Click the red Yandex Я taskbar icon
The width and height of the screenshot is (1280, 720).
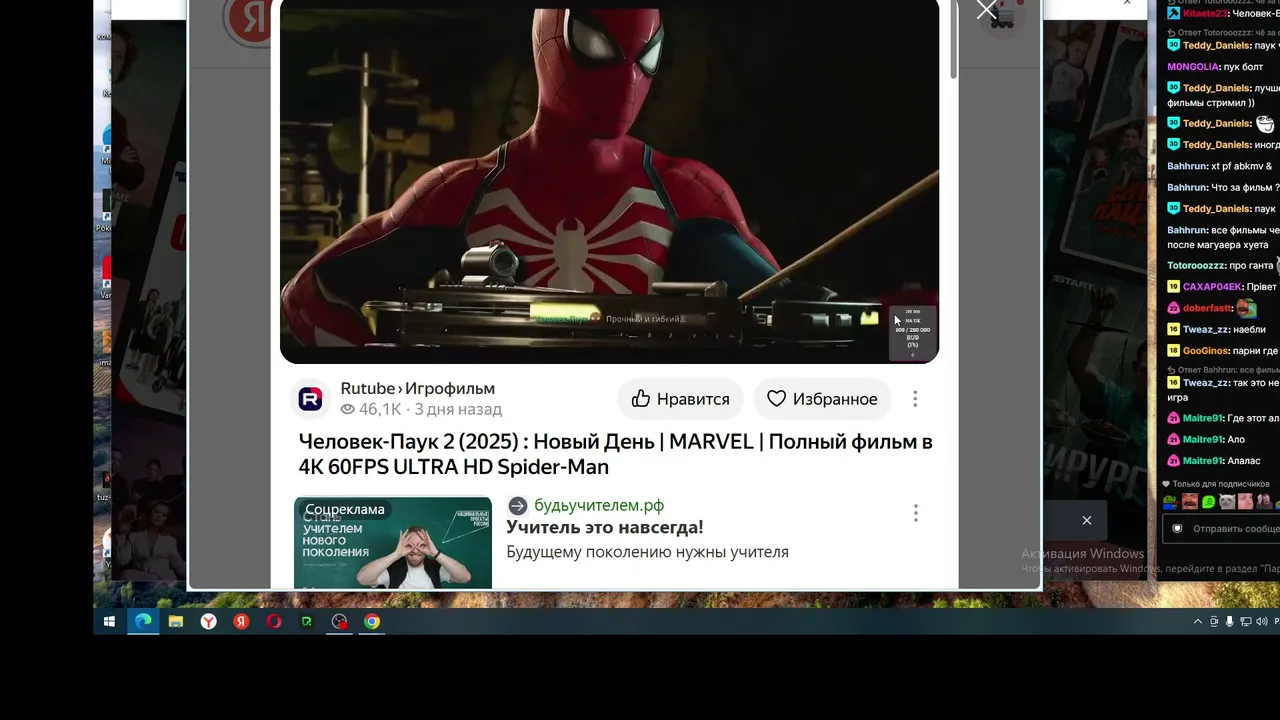(241, 621)
